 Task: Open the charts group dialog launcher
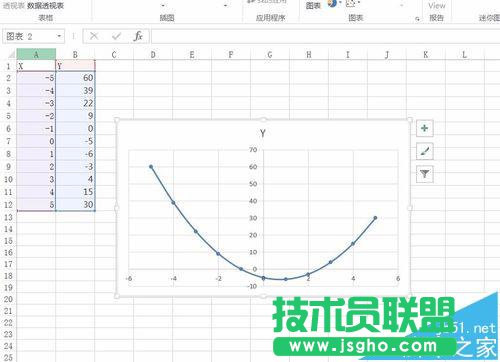coord(417,19)
